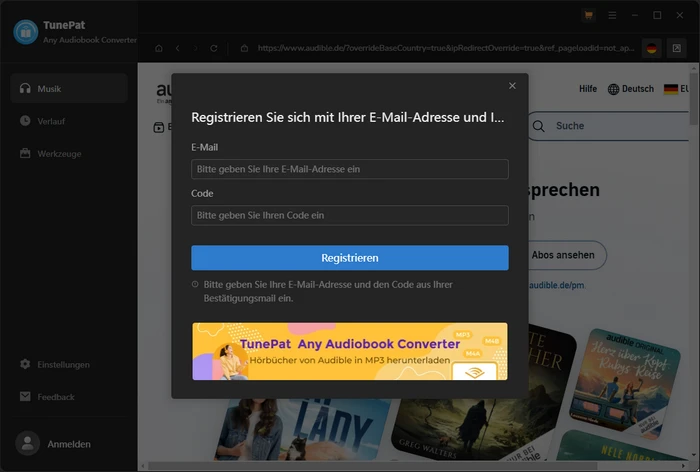700x472 pixels.
Task: Click the info icon beside the hint text
Action: pos(195,284)
